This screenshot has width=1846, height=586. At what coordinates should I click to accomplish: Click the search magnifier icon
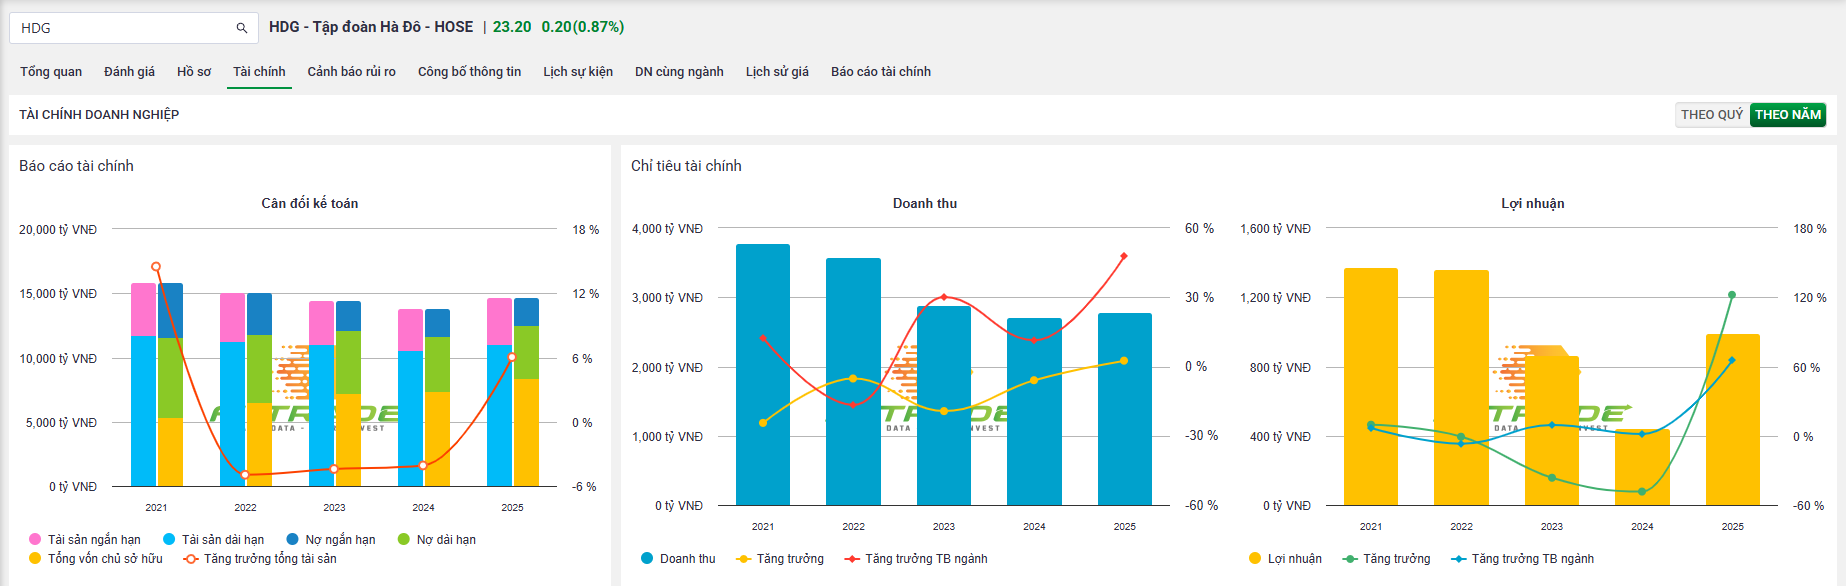(241, 28)
